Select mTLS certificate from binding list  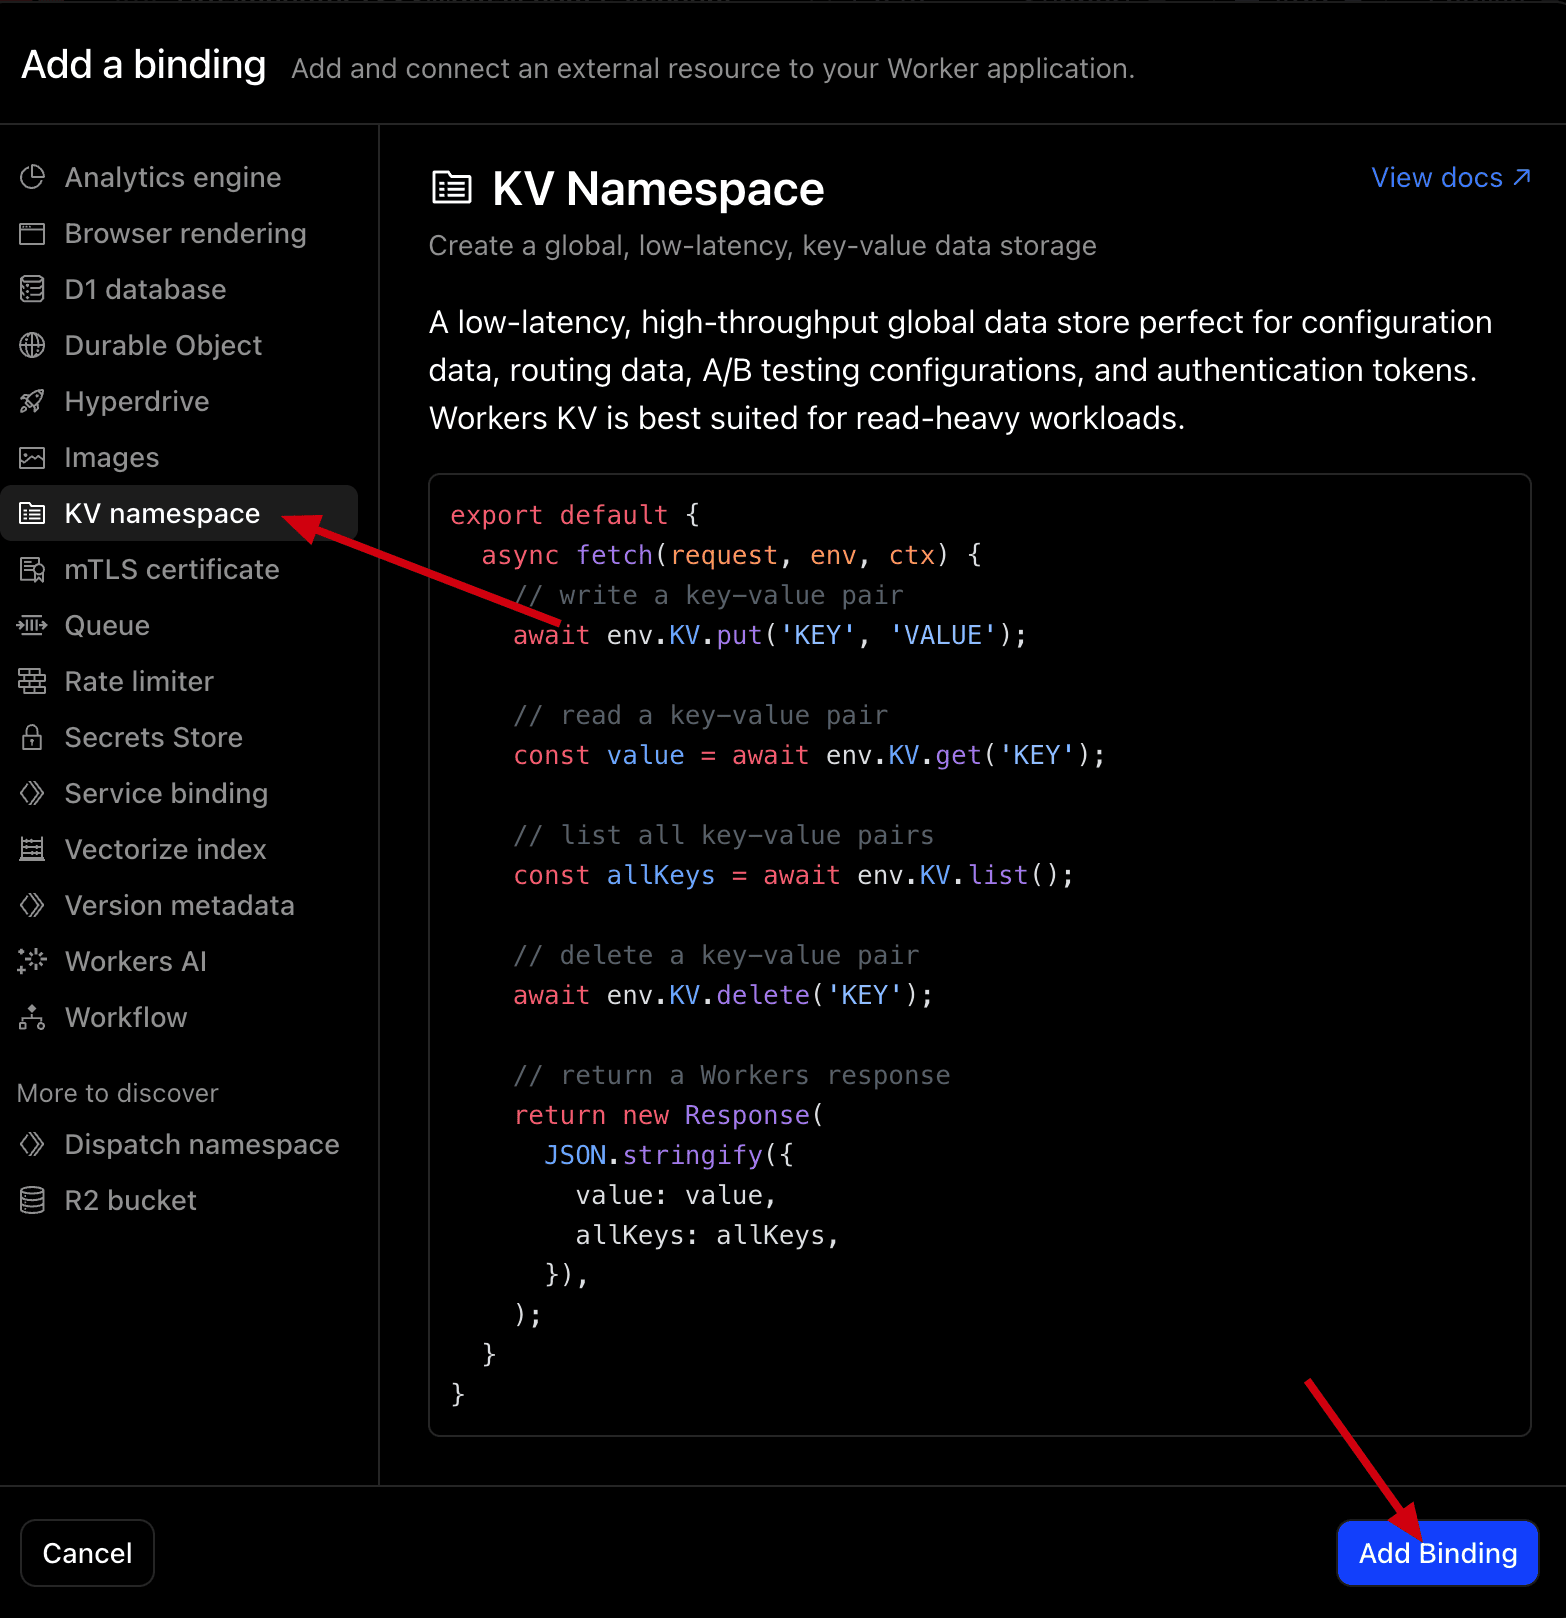tap(171, 570)
